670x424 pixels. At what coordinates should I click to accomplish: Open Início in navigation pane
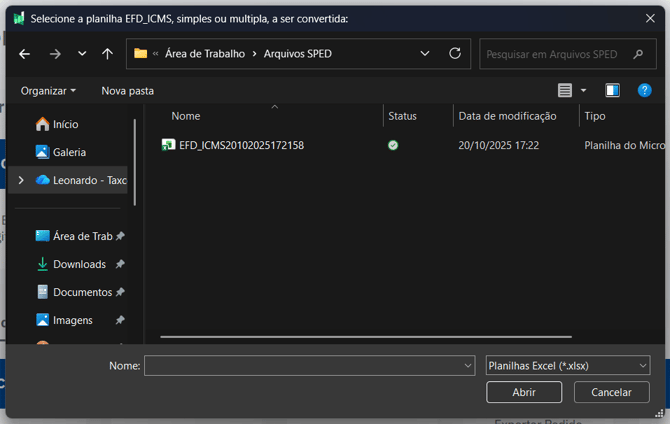[65, 124]
